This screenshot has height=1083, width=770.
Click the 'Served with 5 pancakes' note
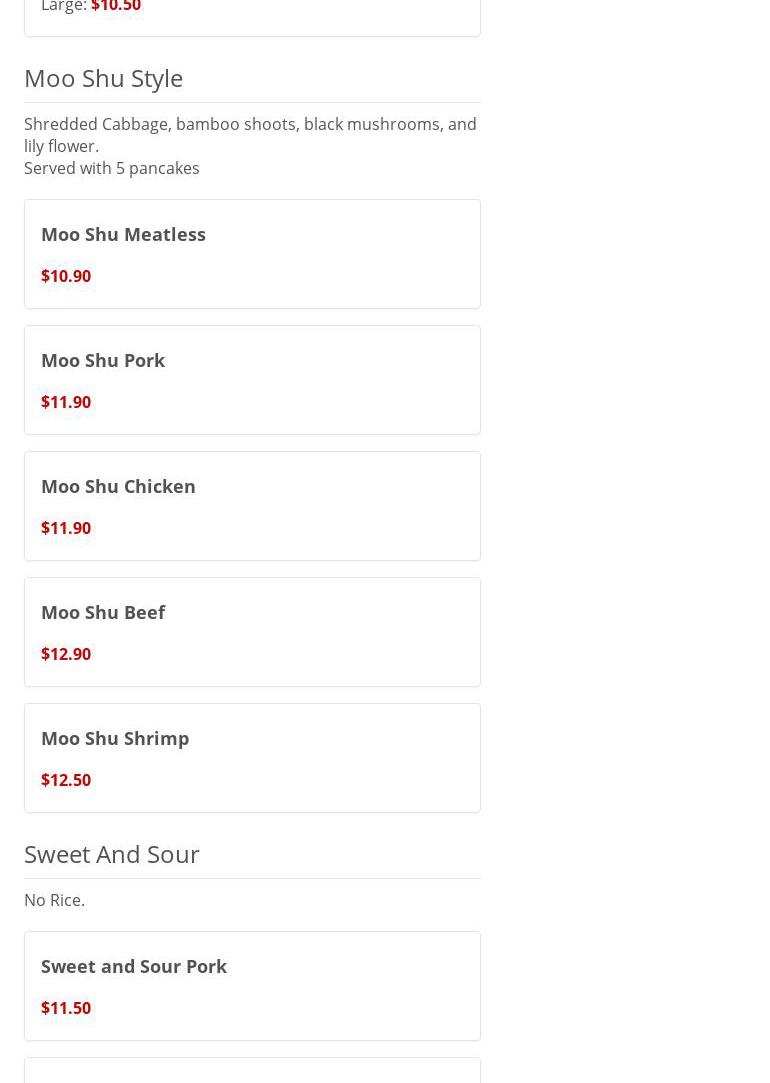(112, 168)
